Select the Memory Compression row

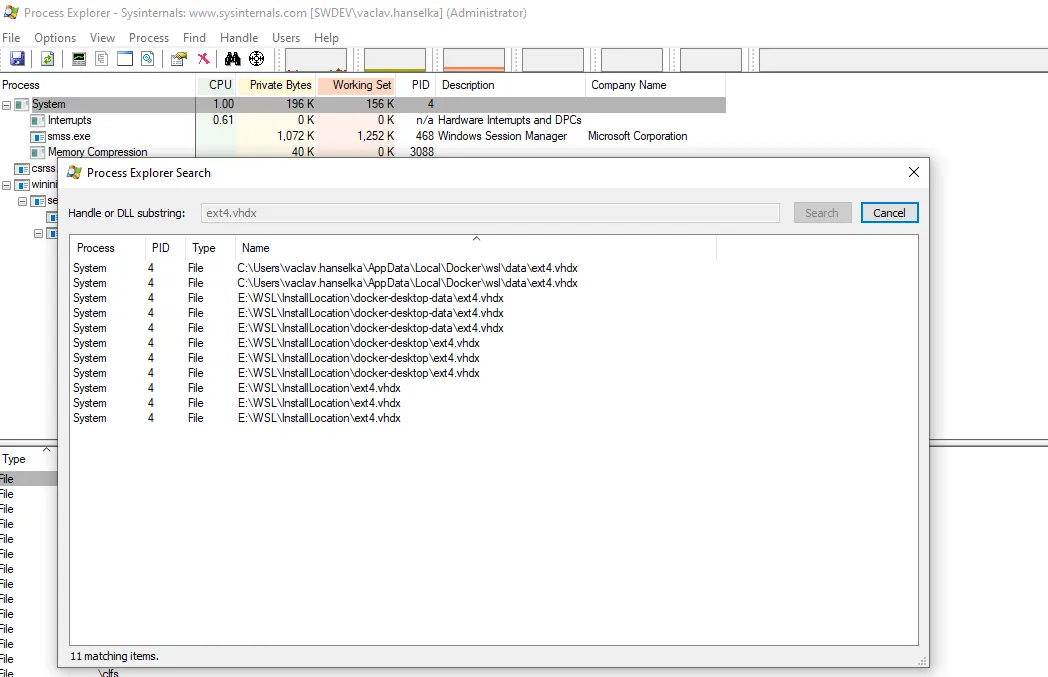coord(362,152)
